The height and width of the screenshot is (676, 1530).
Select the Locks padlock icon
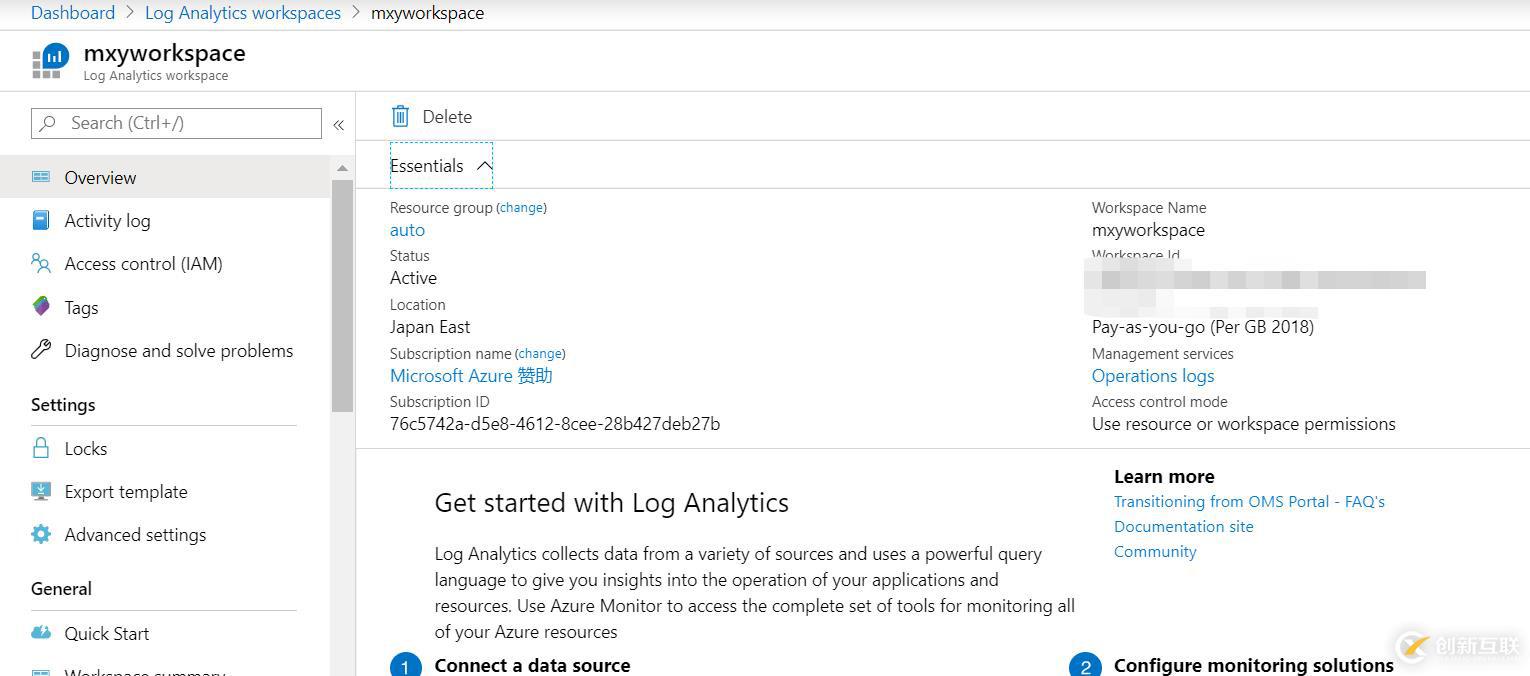[x=40, y=448]
